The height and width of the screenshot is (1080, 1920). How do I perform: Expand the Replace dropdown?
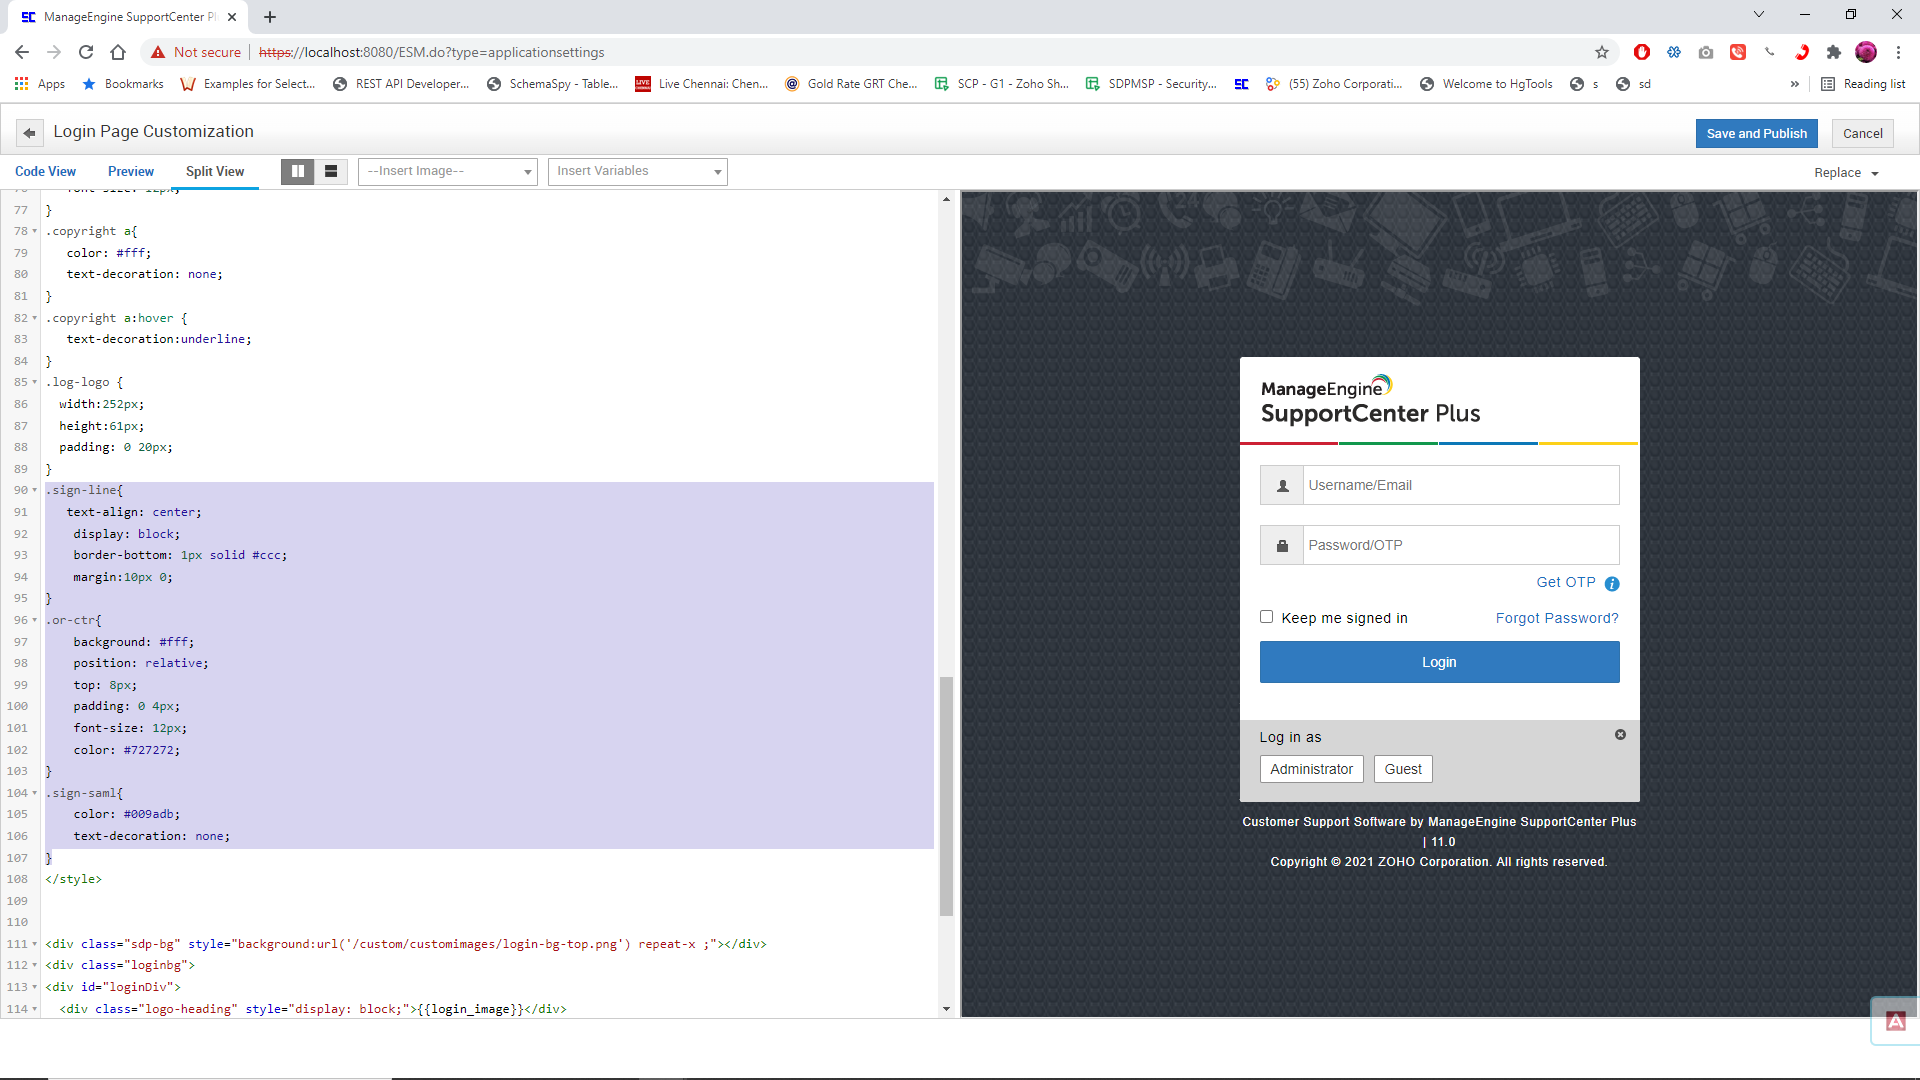tap(1846, 173)
